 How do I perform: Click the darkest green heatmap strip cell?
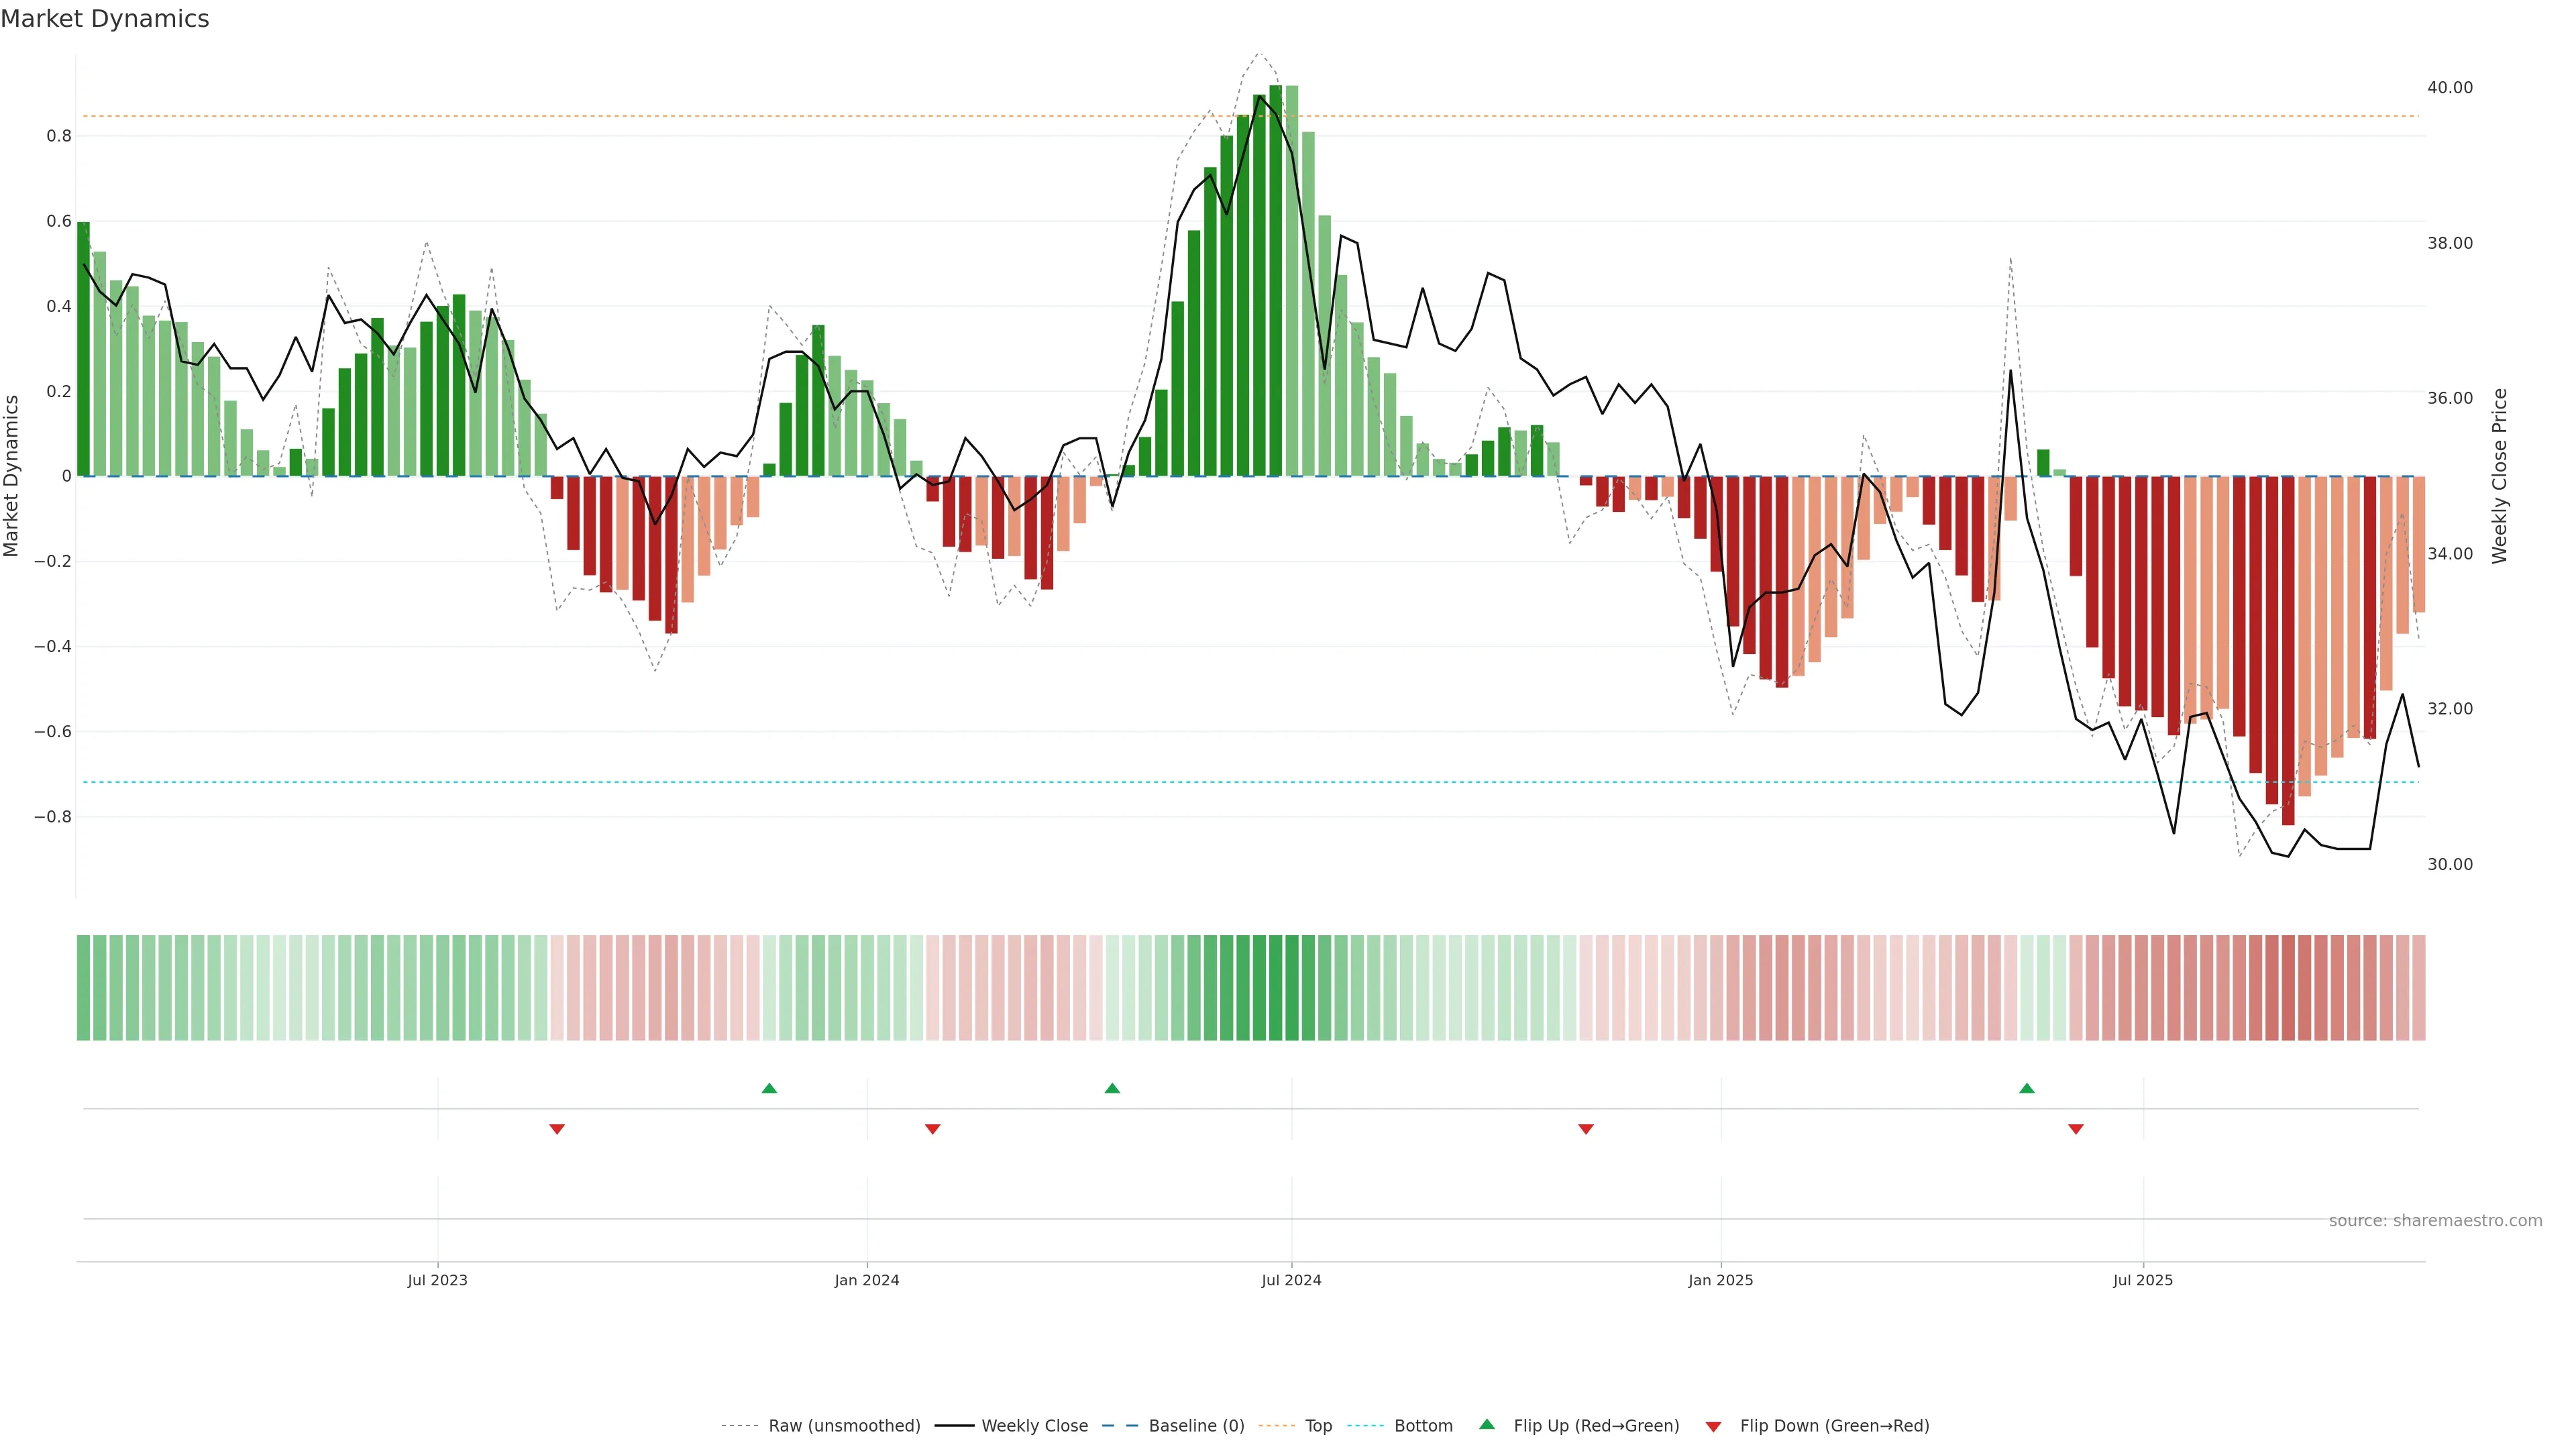point(1275,987)
